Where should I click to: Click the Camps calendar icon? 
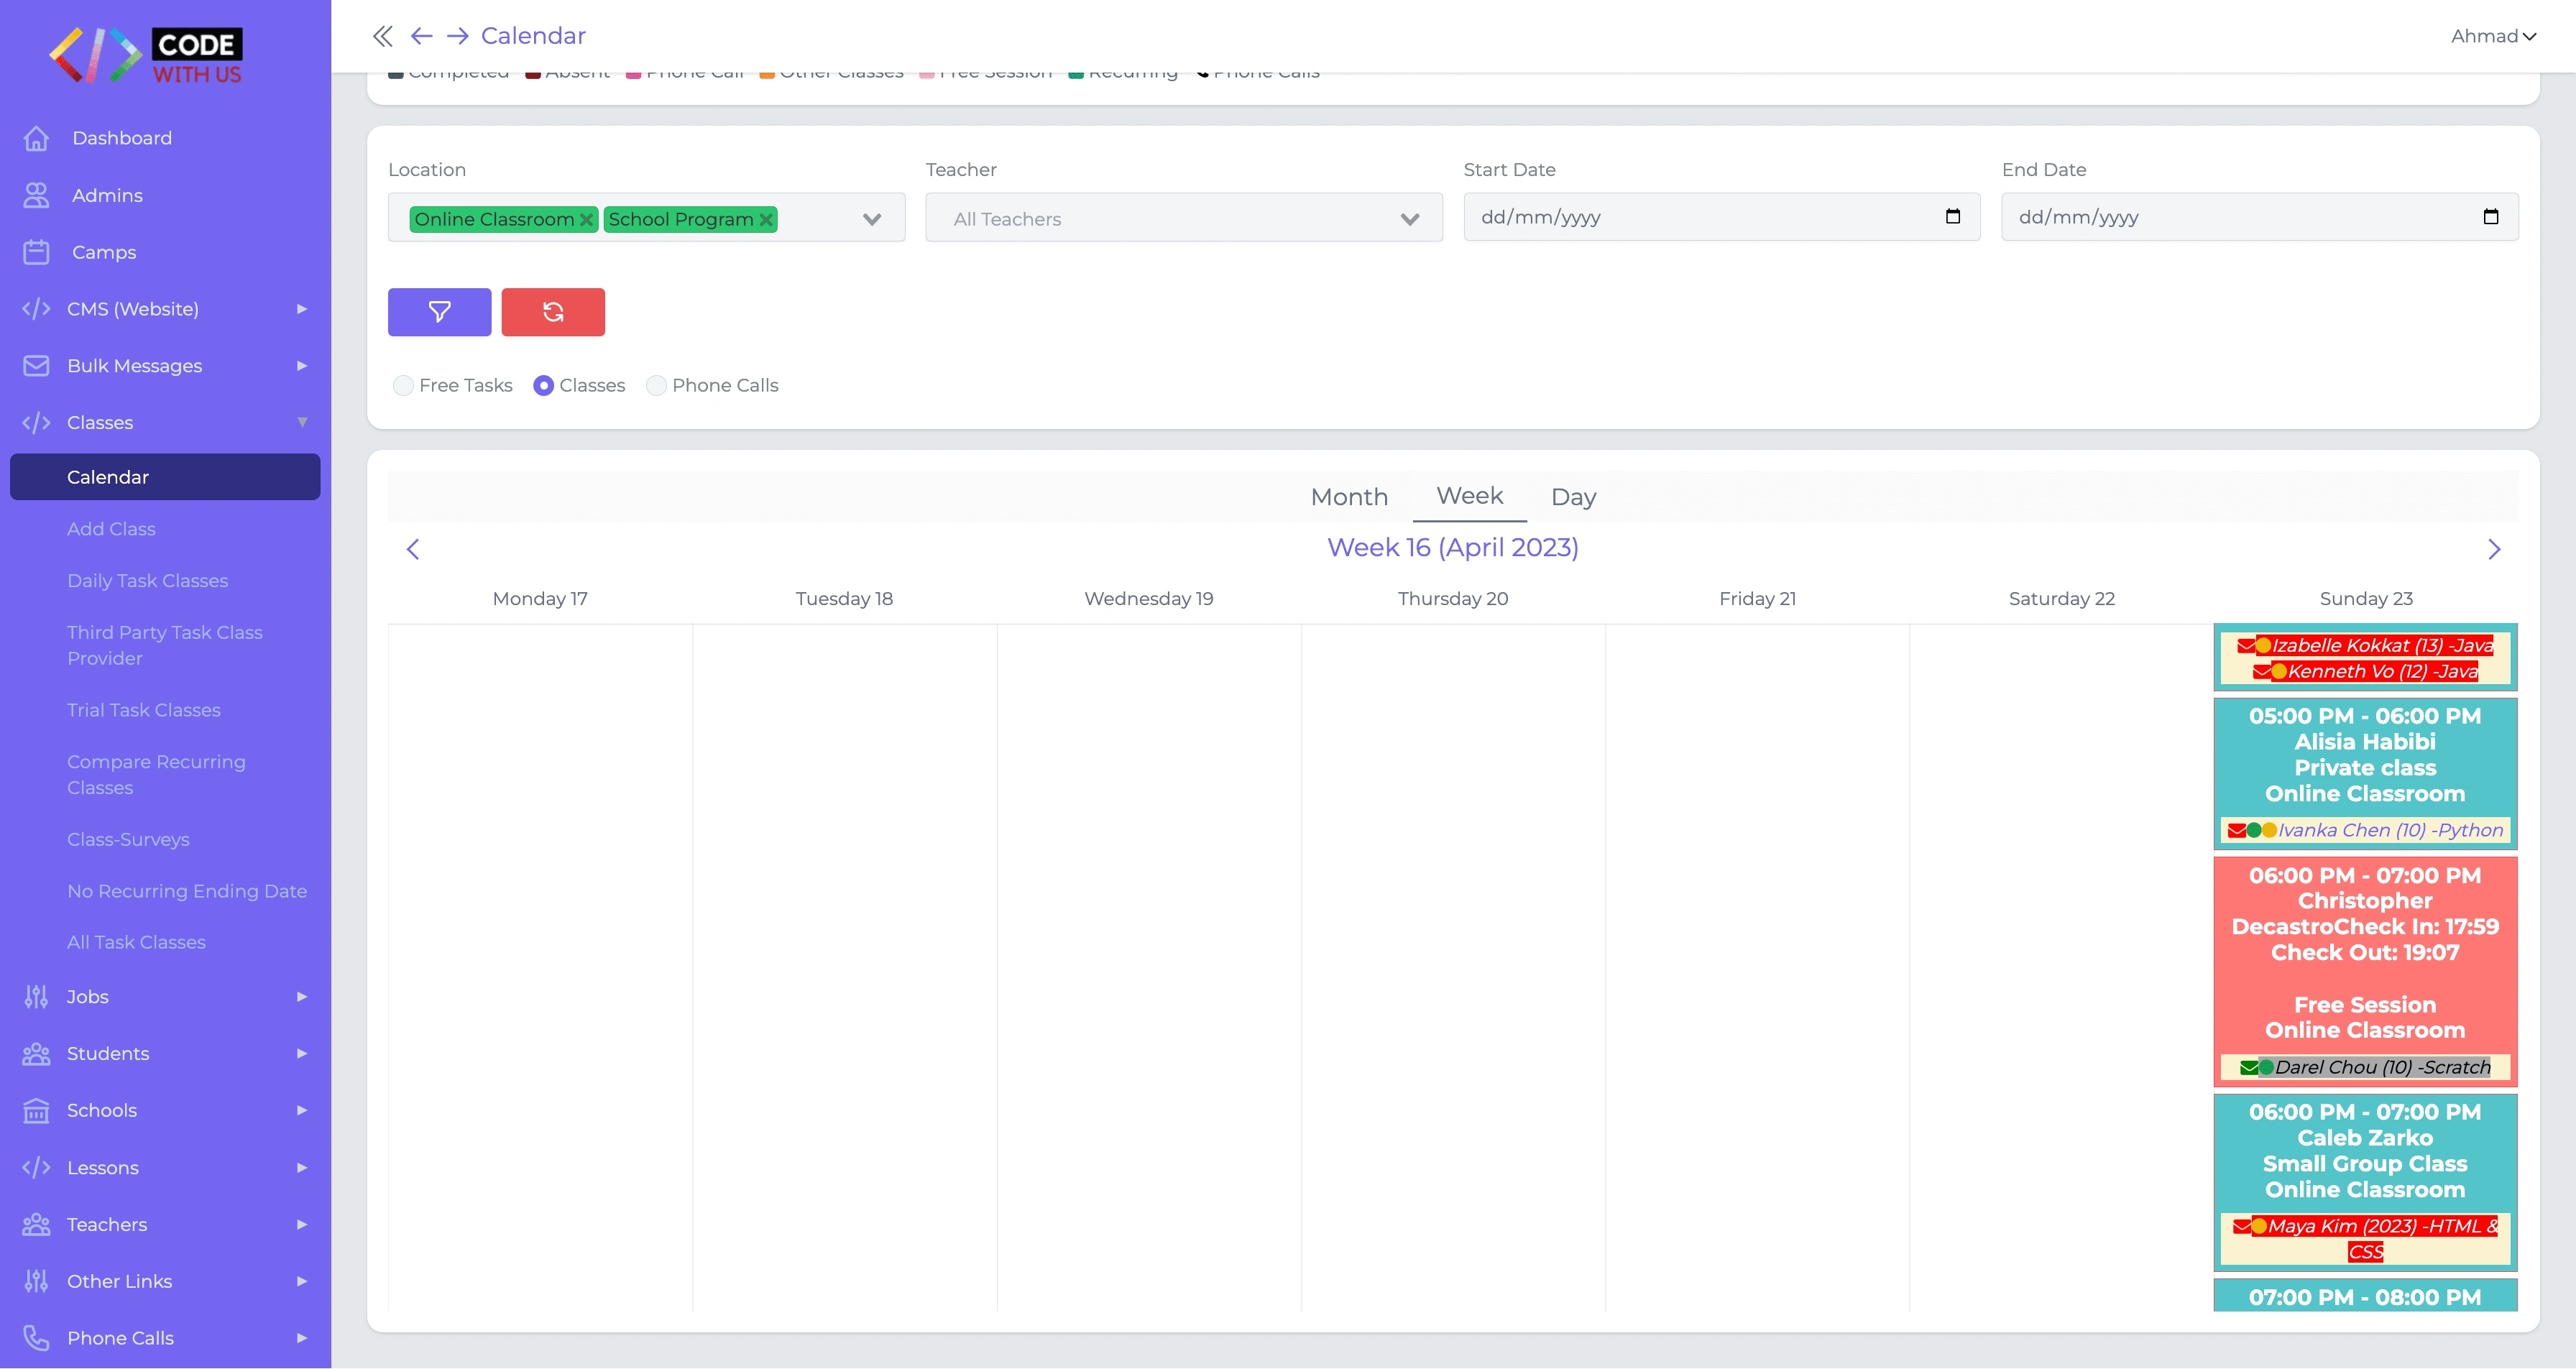coord(36,252)
